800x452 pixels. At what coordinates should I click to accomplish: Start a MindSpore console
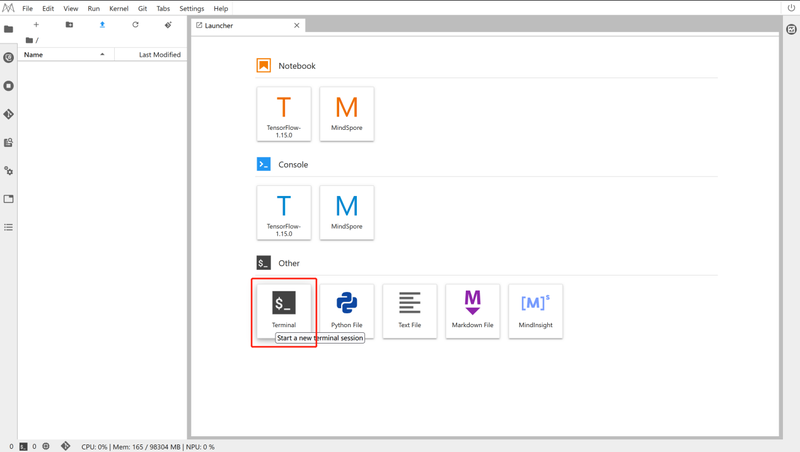pos(347,212)
